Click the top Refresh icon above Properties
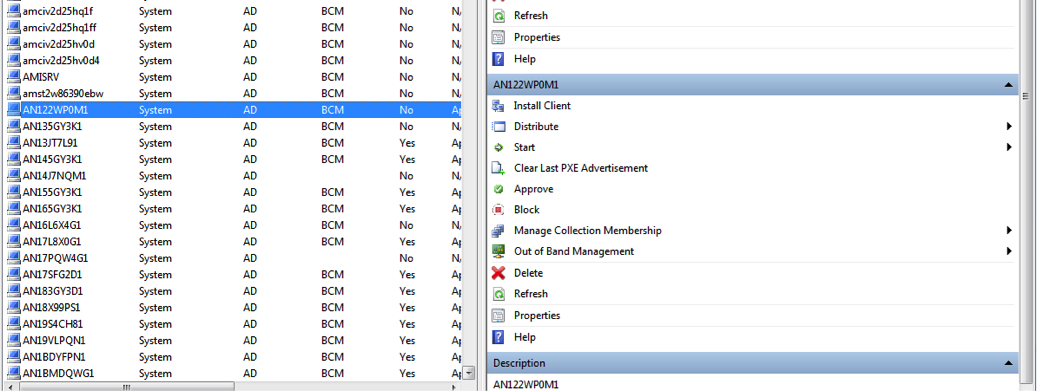Image resolution: width=1037 pixels, height=391 pixels. coord(499,15)
